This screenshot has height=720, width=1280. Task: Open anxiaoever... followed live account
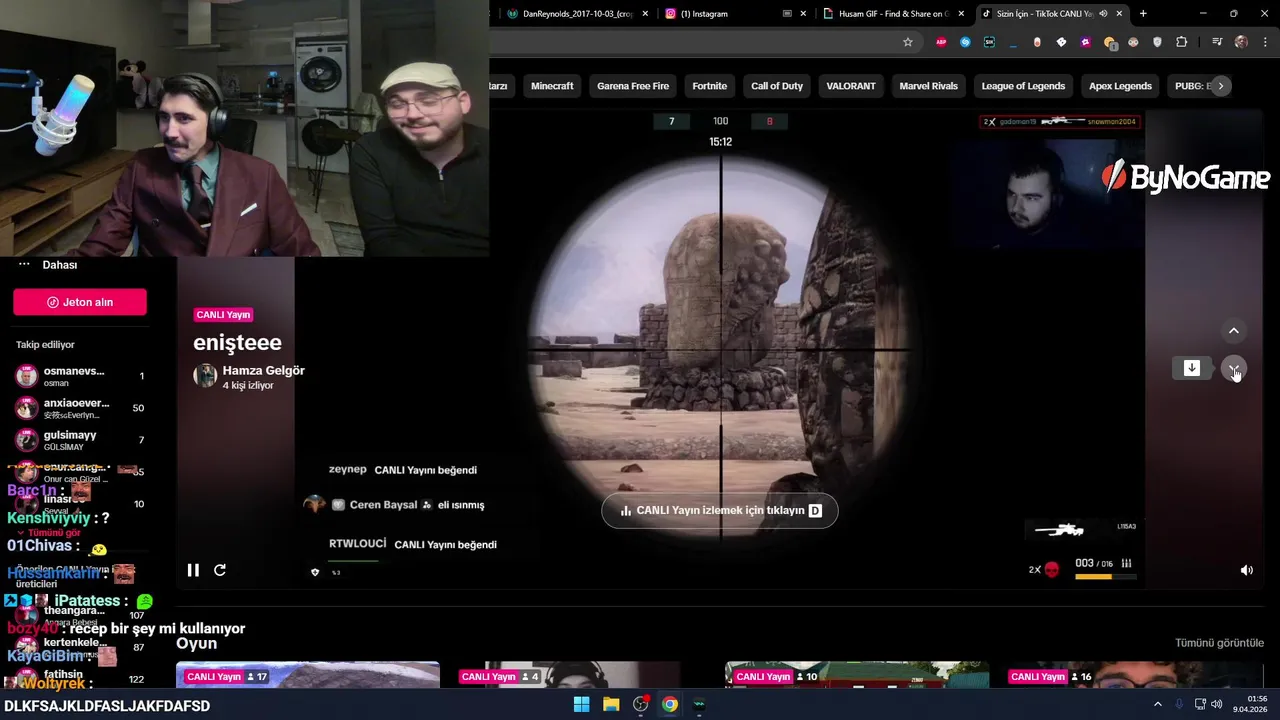pos(80,408)
